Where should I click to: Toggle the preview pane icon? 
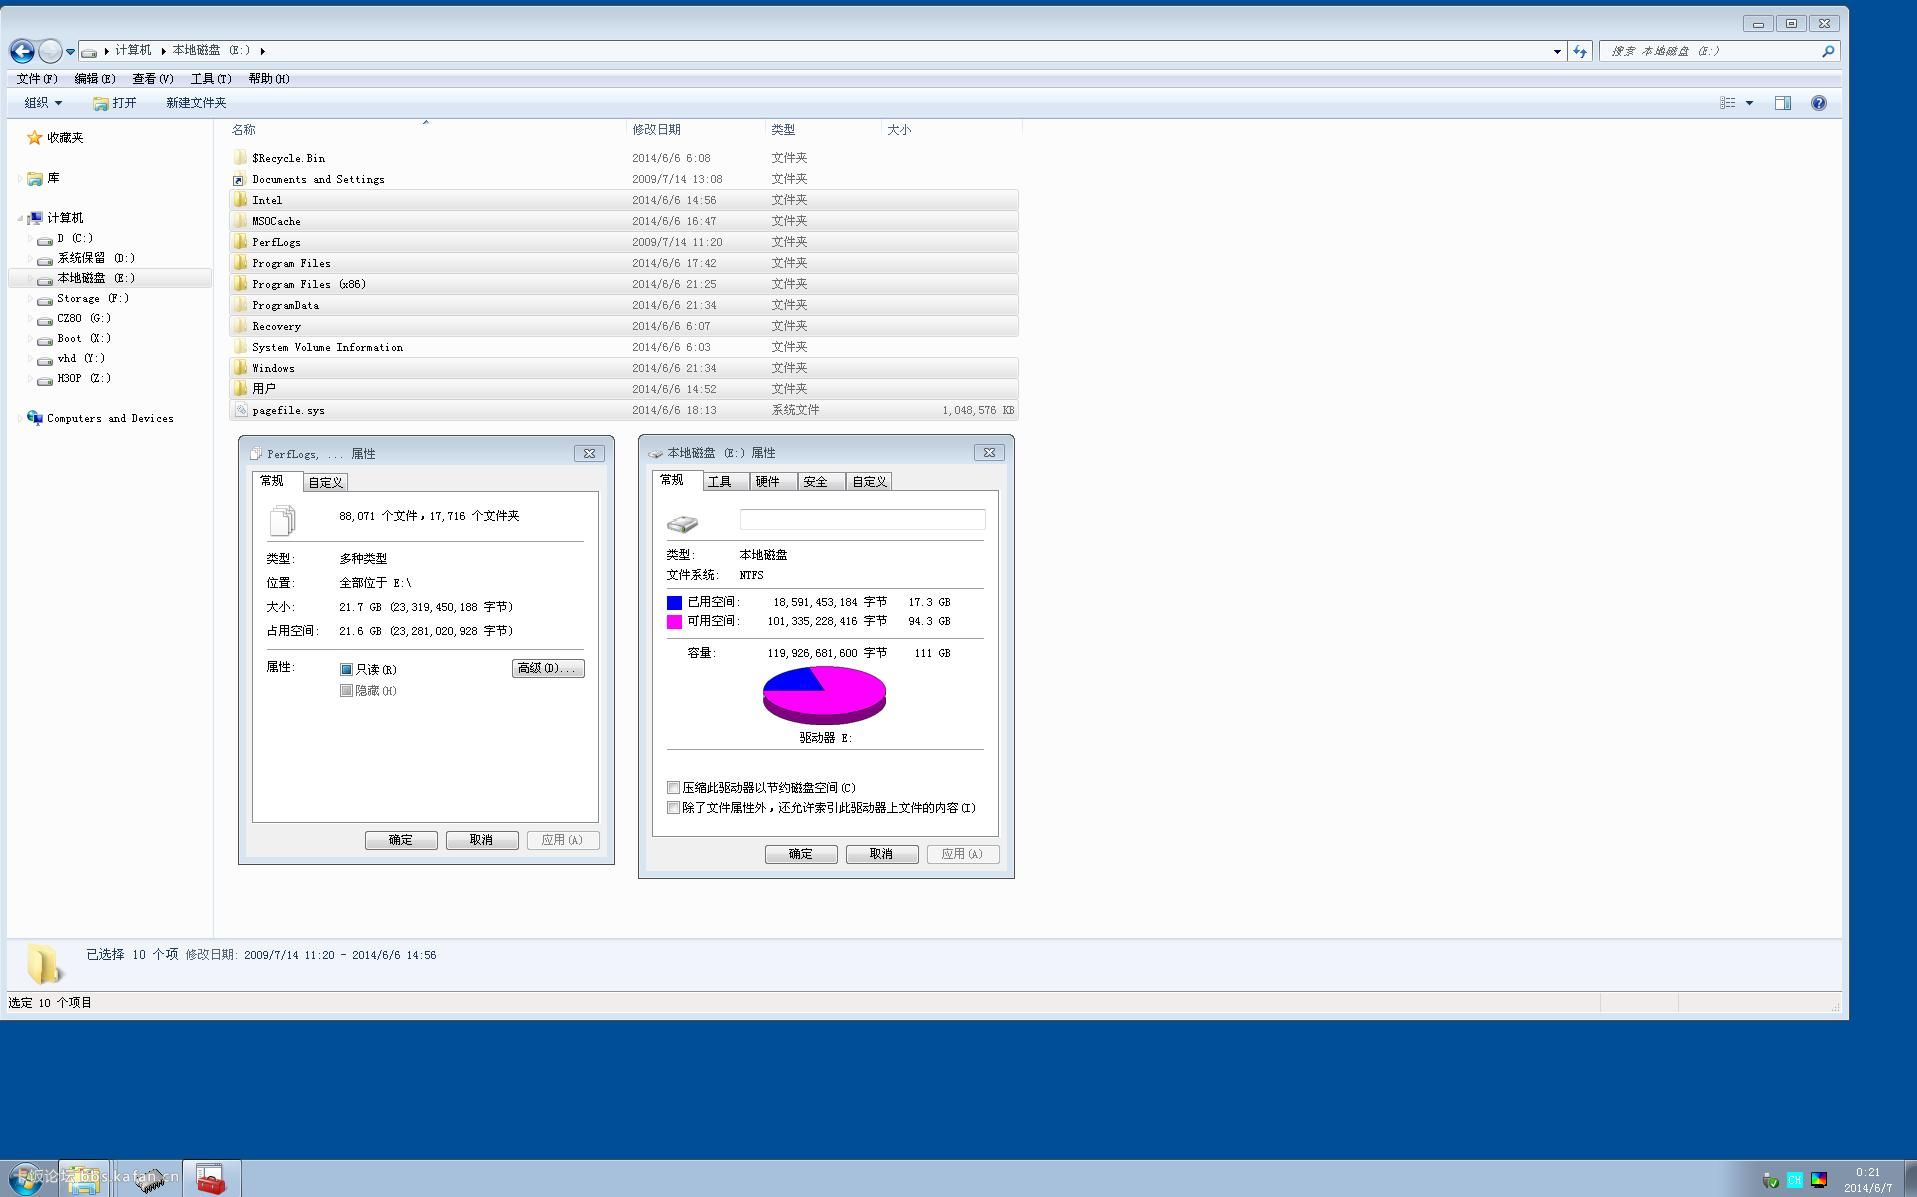point(1783,103)
